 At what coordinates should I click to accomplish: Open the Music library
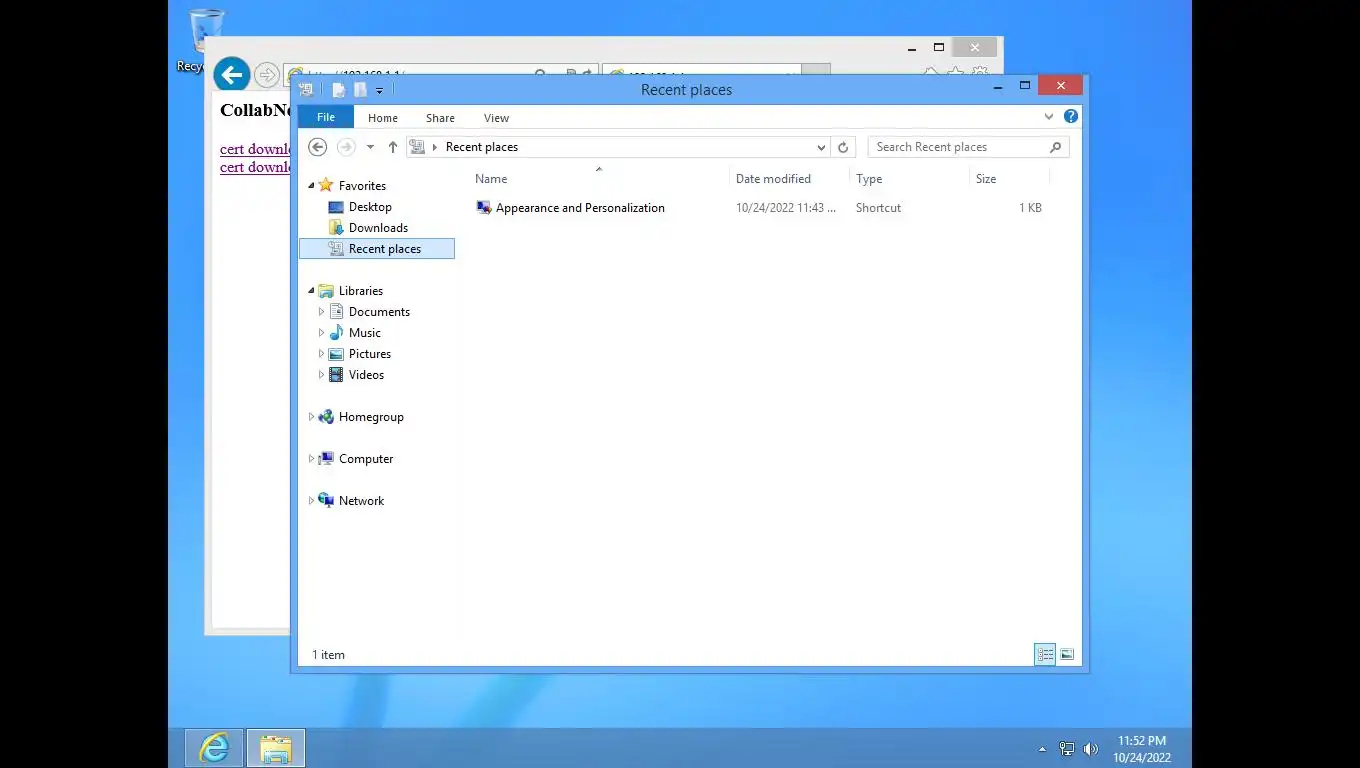364,333
